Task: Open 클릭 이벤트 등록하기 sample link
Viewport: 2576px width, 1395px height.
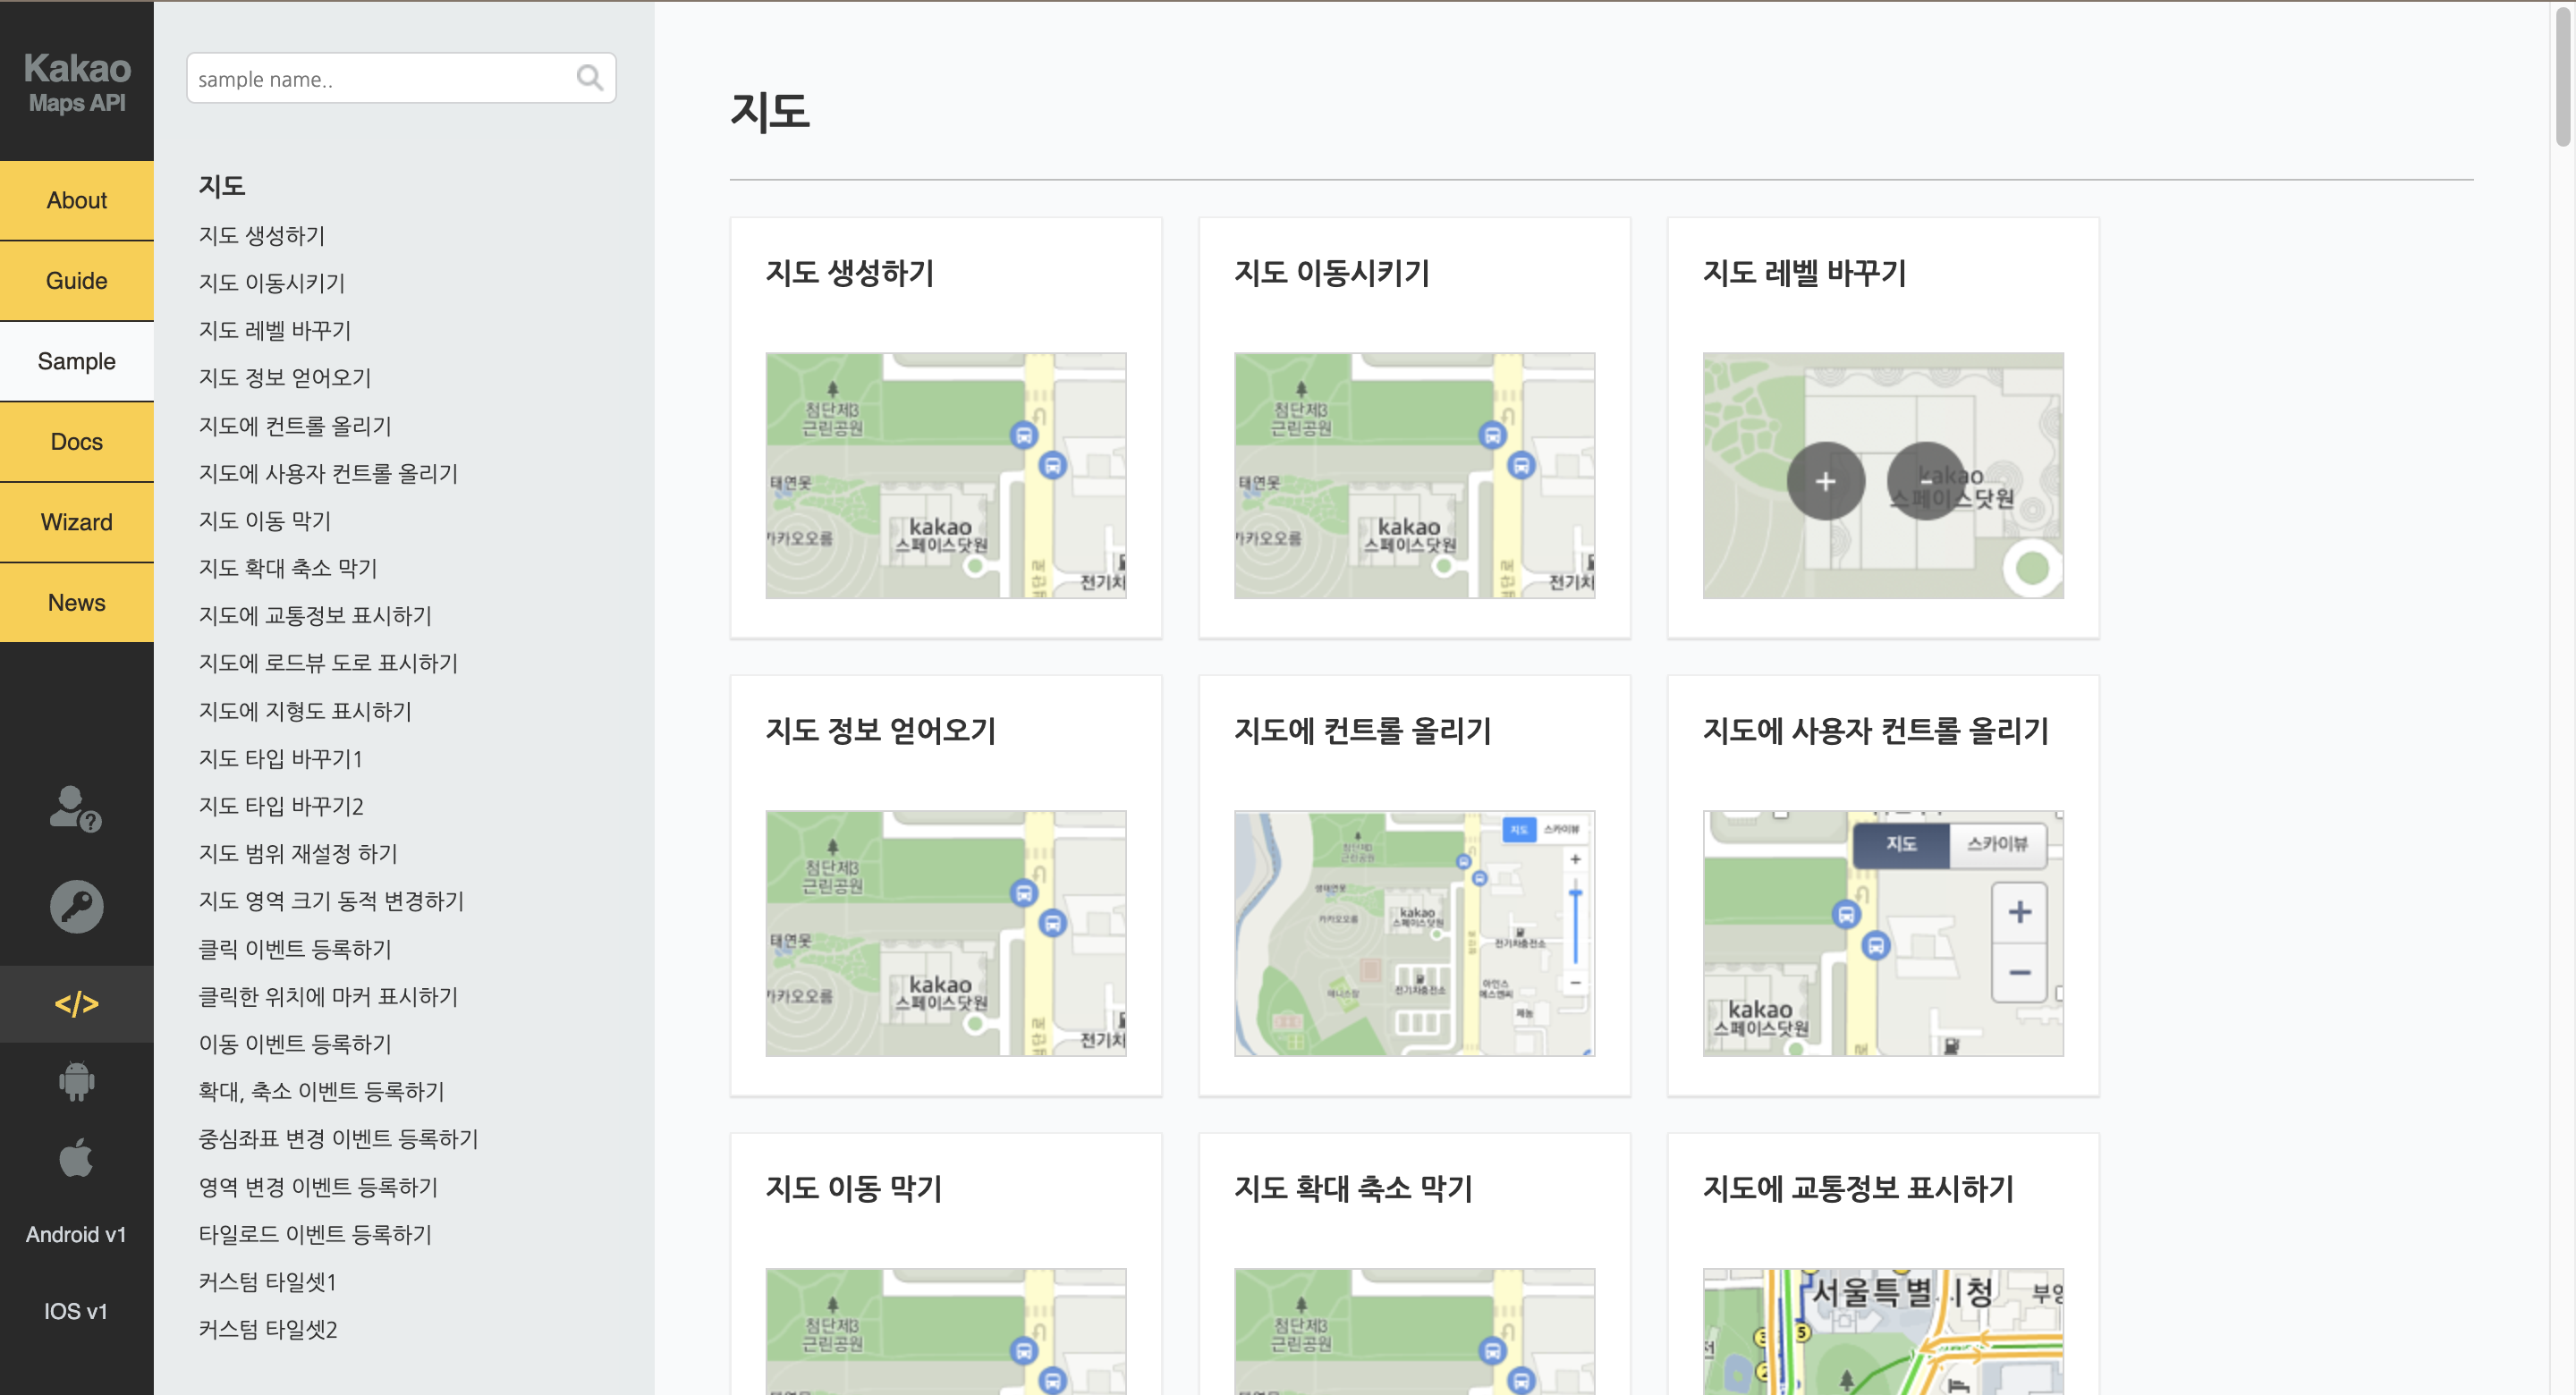Action: pos(295,949)
